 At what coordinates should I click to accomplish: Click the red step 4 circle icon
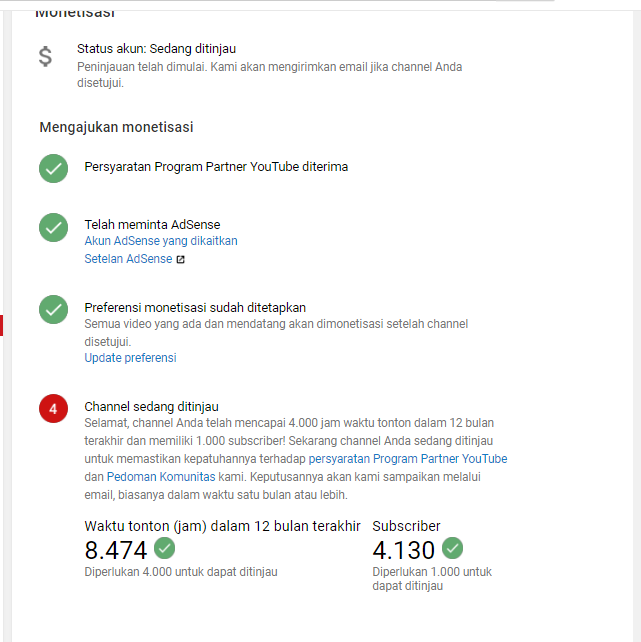tap(53, 409)
